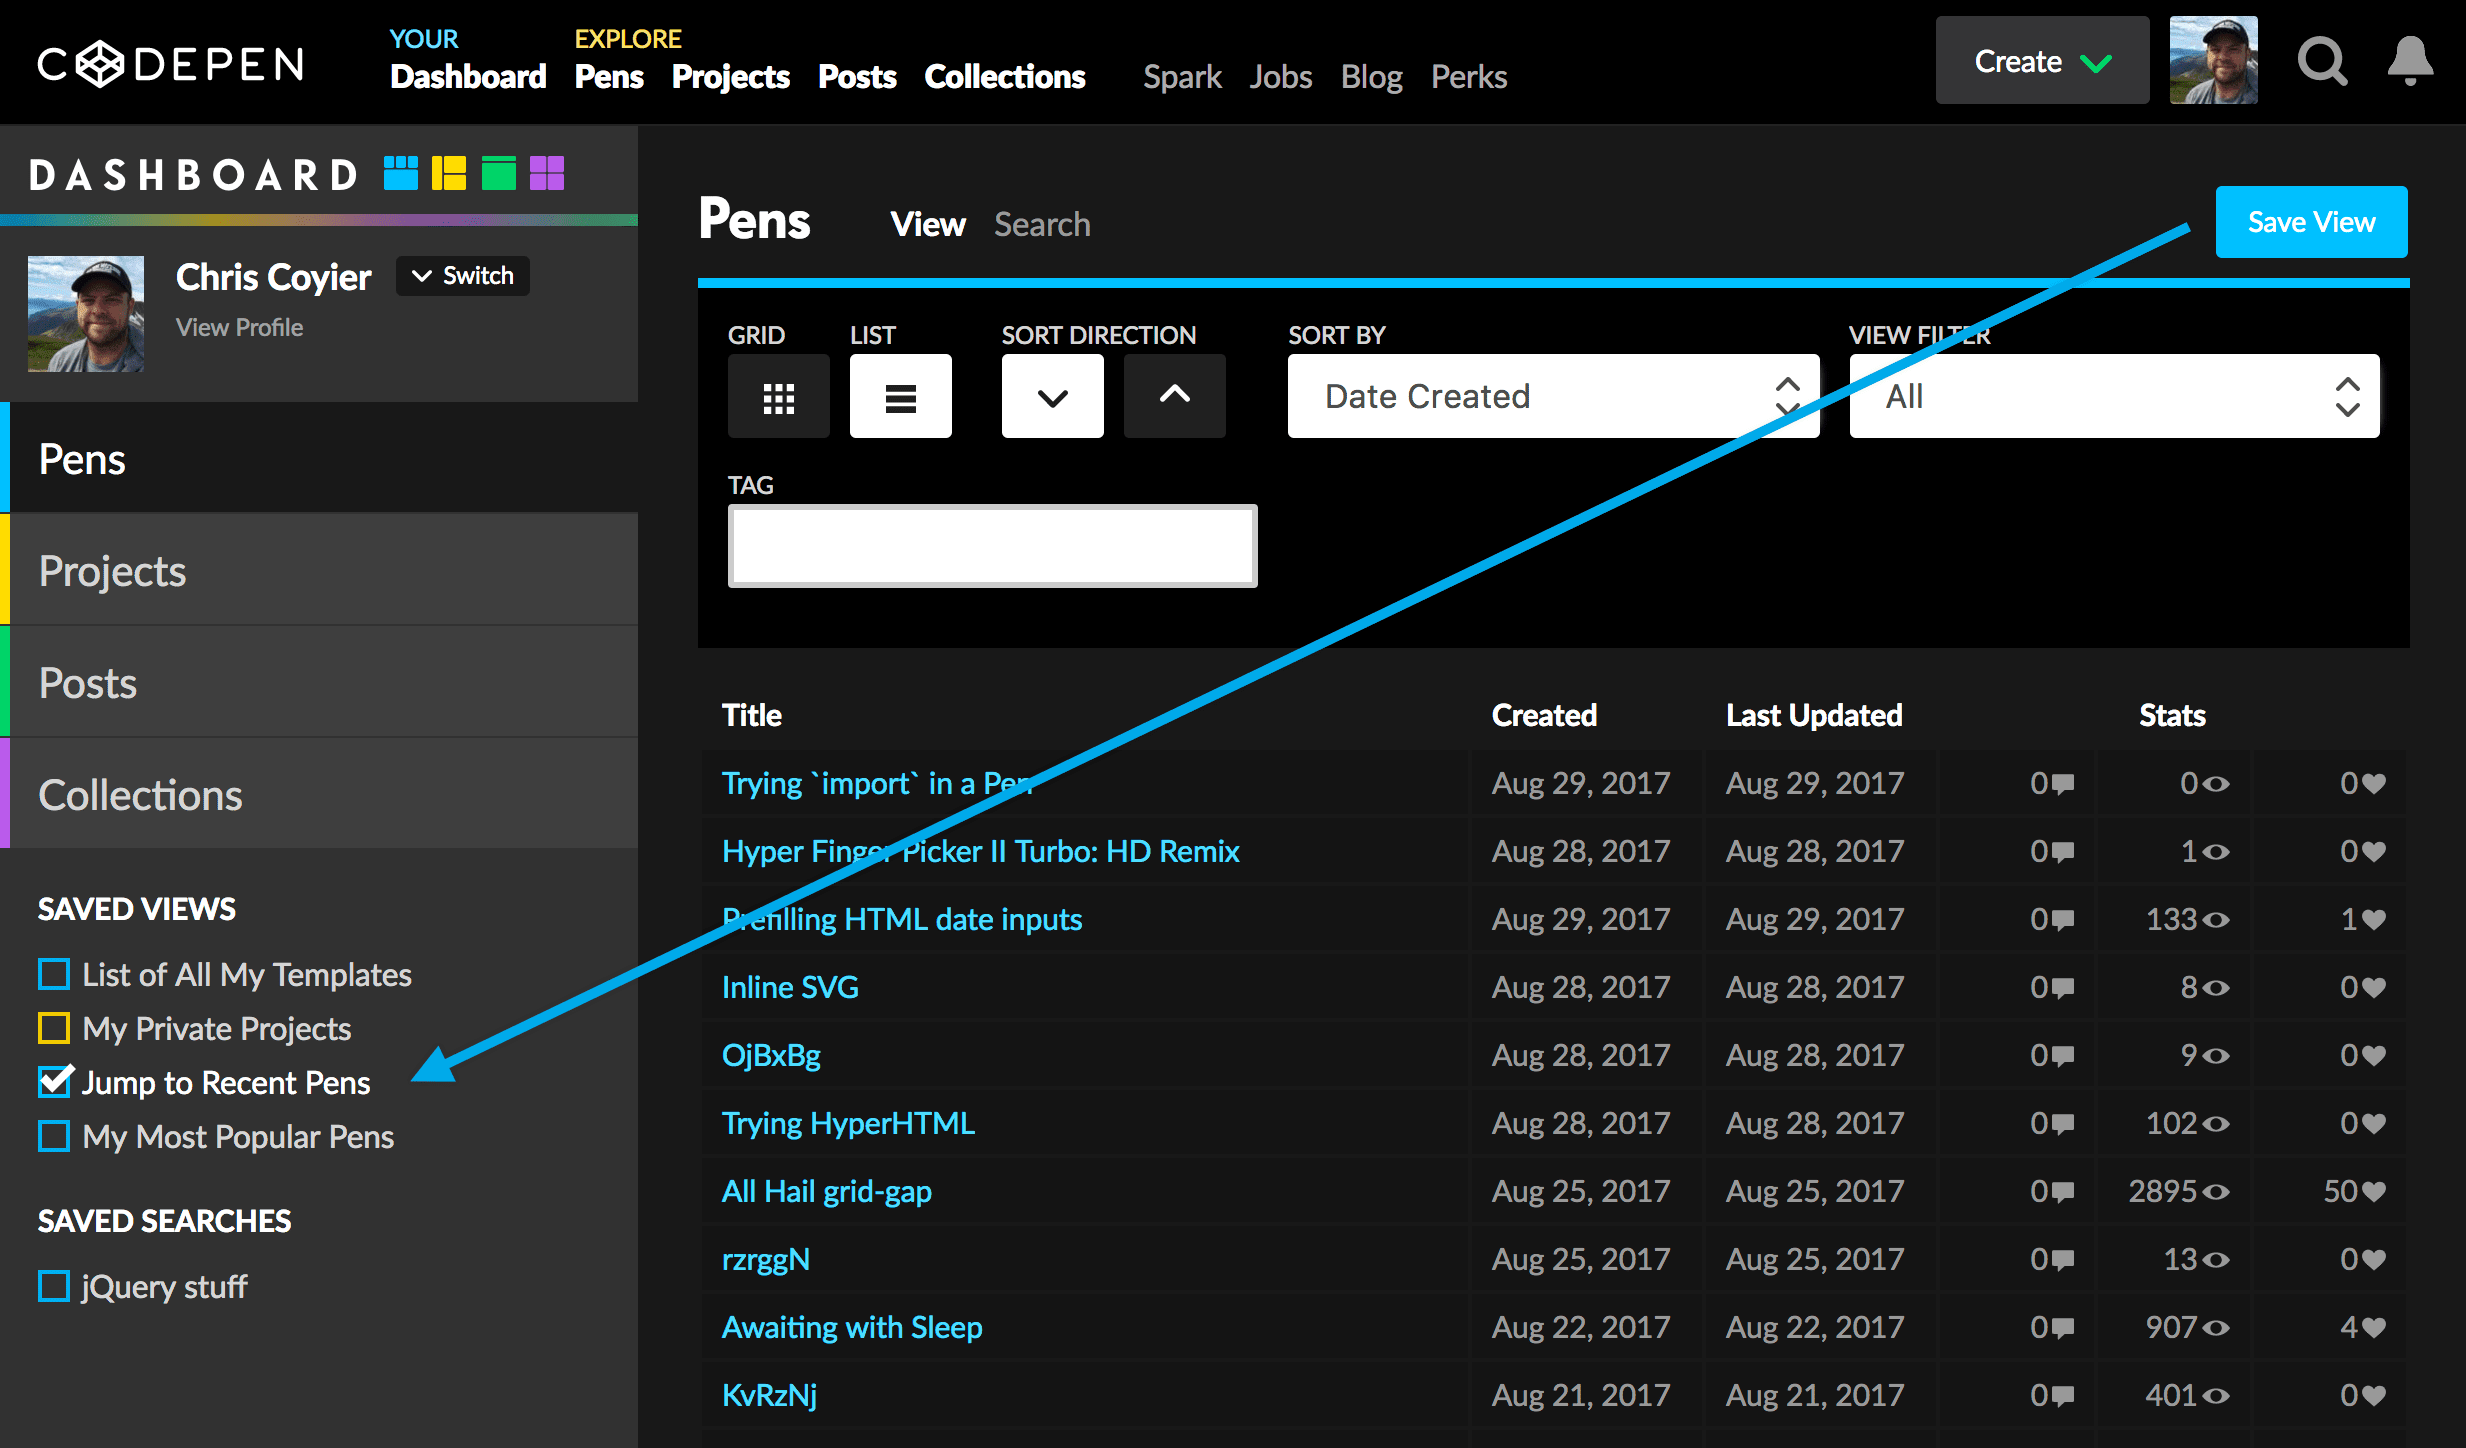The height and width of the screenshot is (1448, 2466).
Task: Open Explore Pens in top nav
Action: pos(609,77)
